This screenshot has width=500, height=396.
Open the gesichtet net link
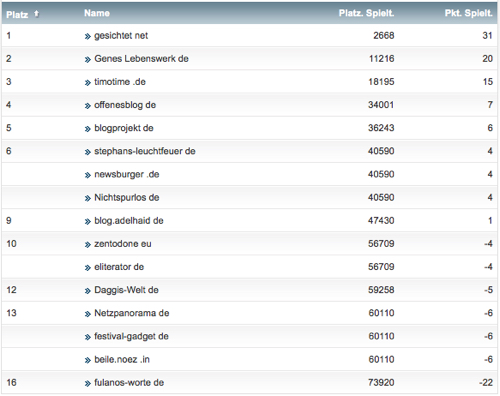tap(121, 36)
